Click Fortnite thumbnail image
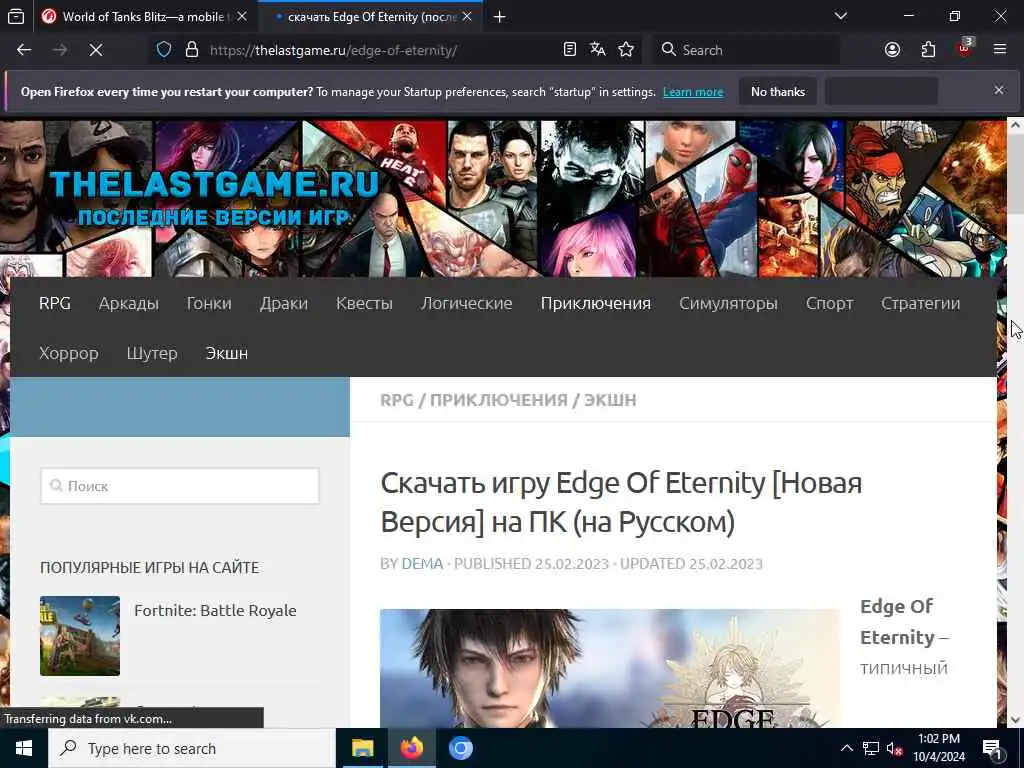 coord(80,635)
